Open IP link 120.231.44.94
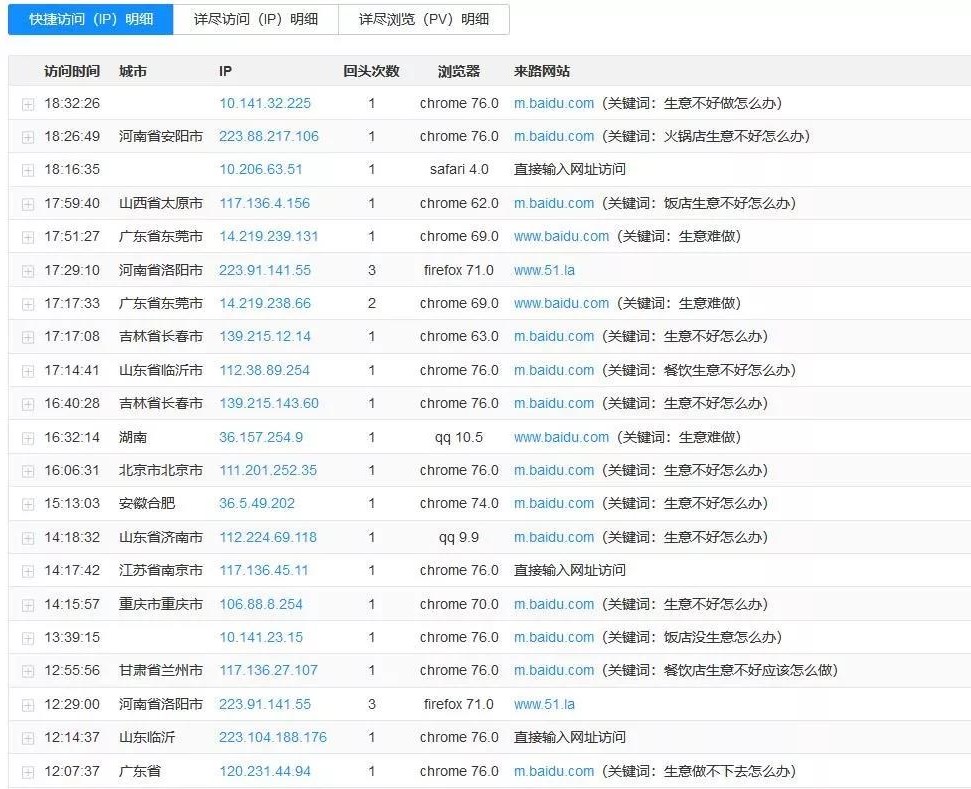The width and height of the screenshot is (971, 789). [265, 771]
